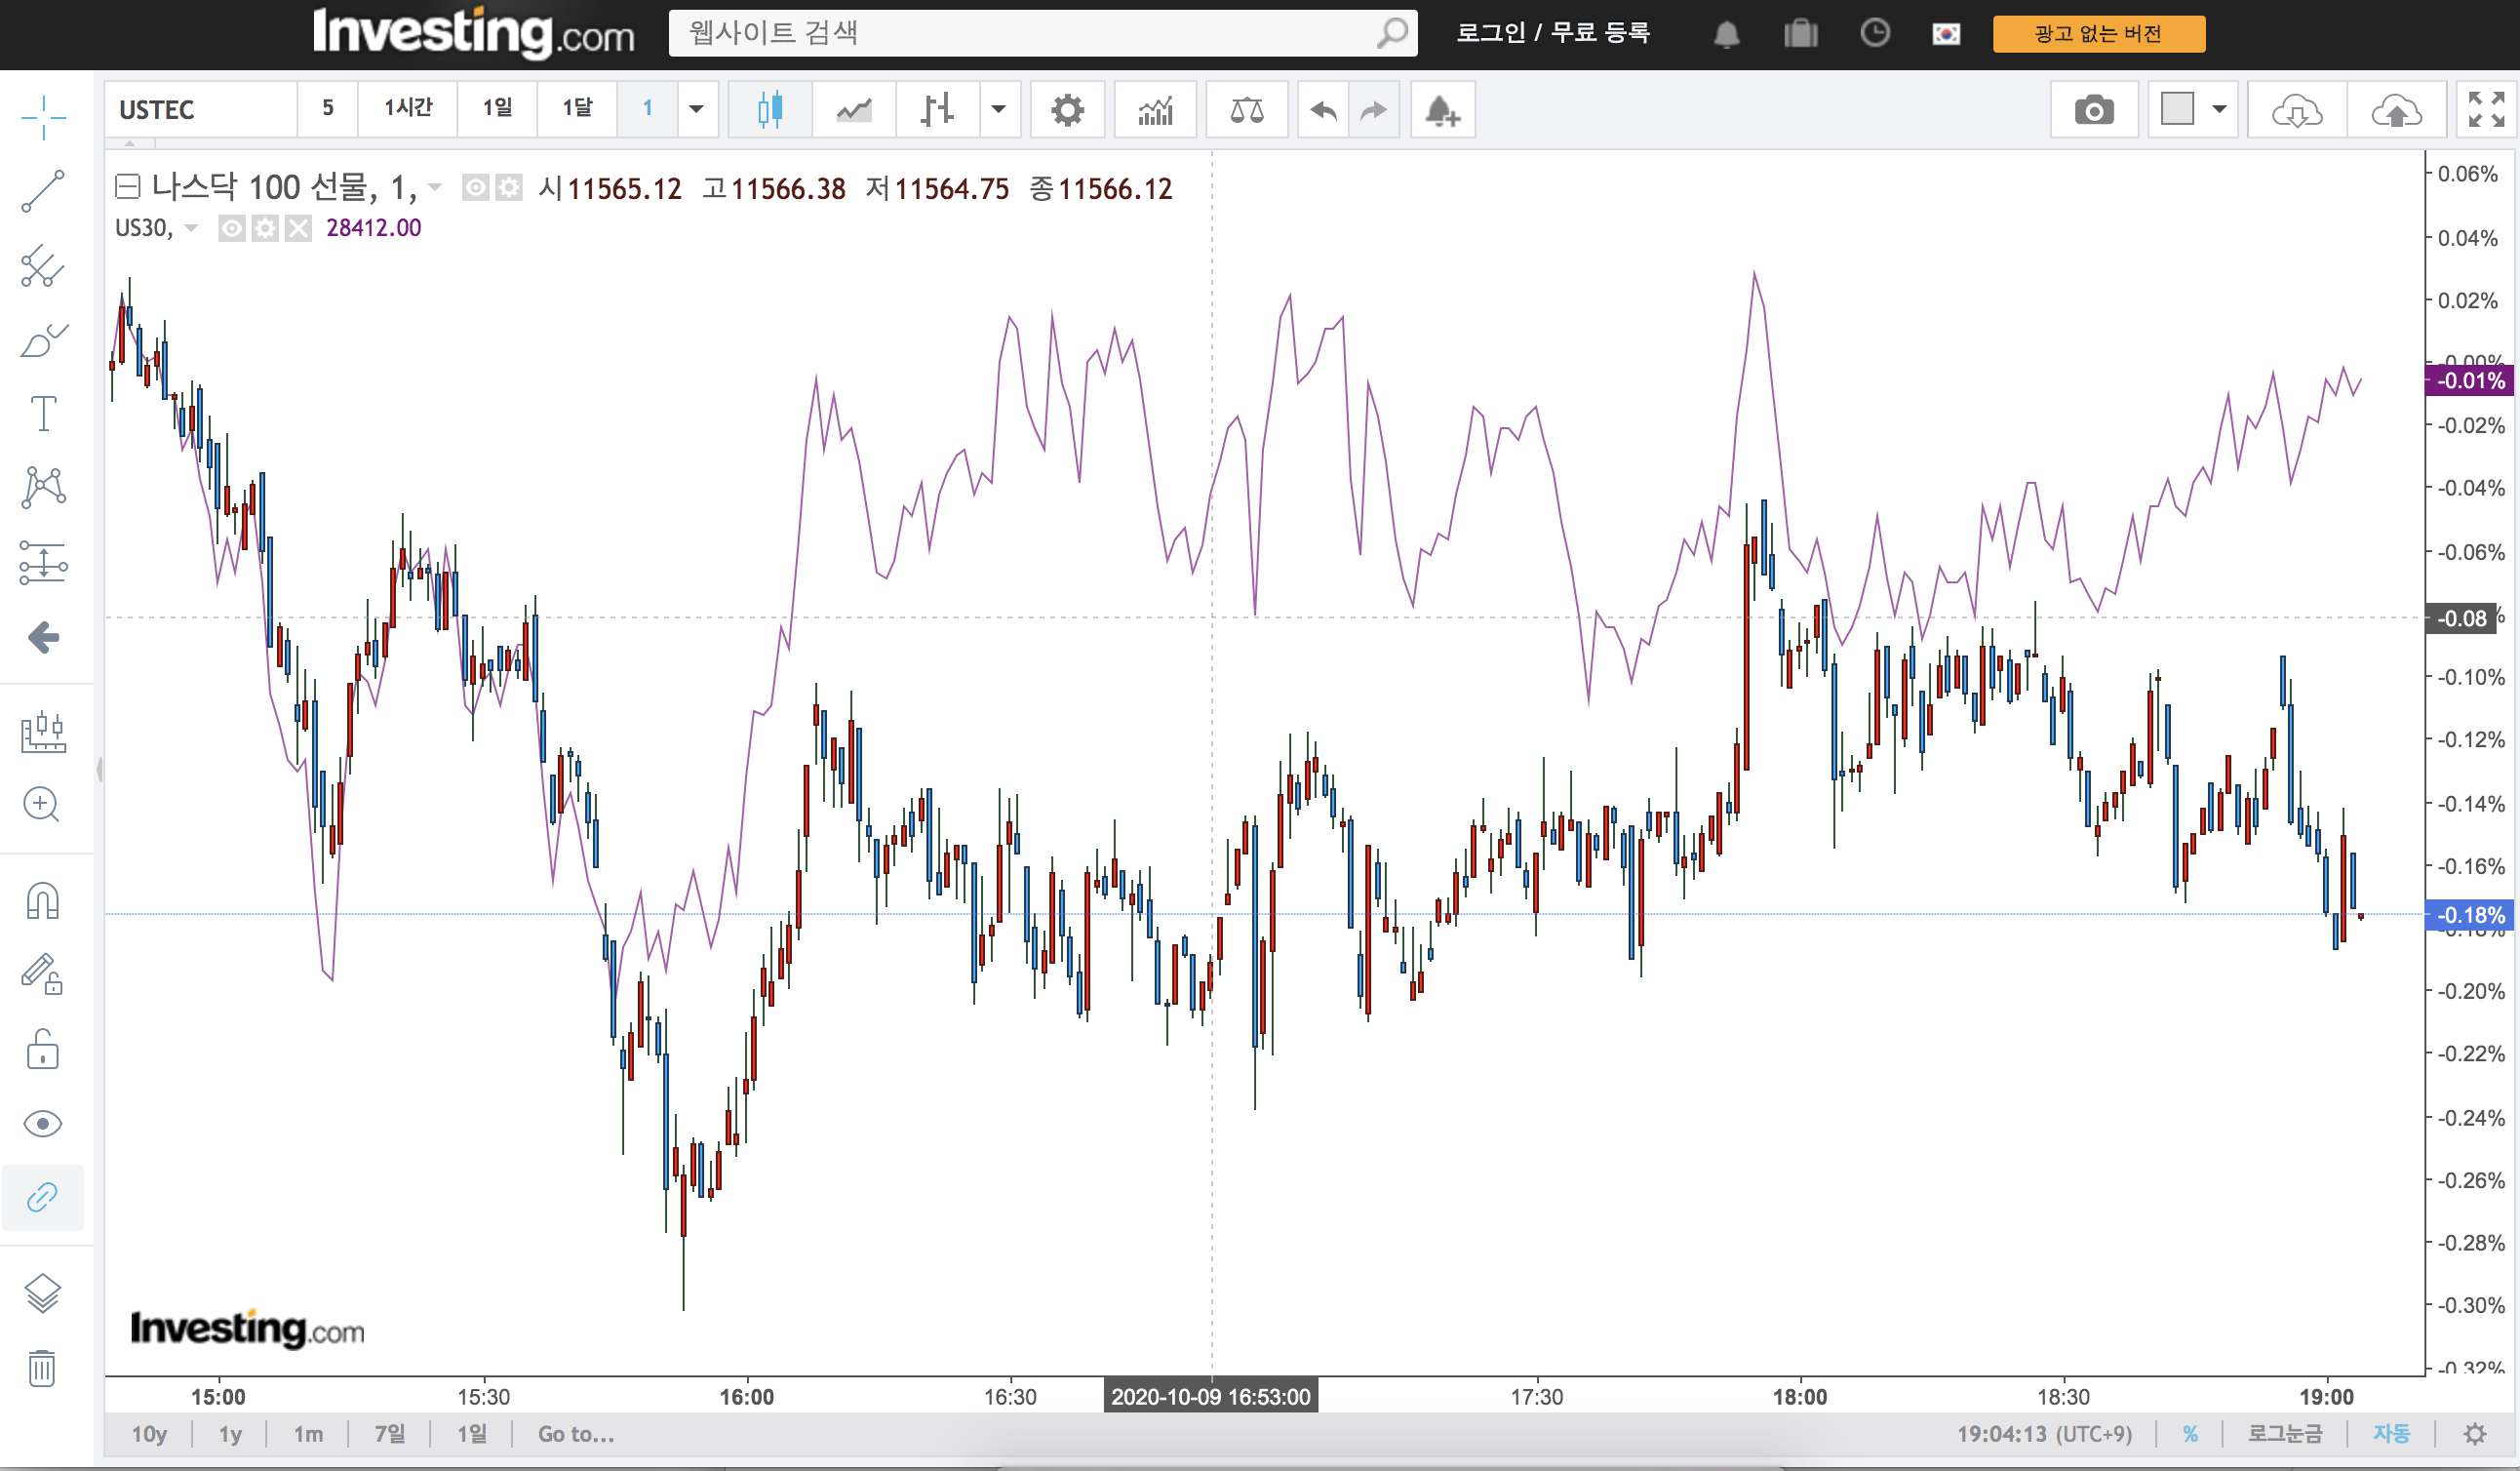The width and height of the screenshot is (2520, 1471).
Task: Take a chart snapshot with camera icon
Action: (2093, 110)
